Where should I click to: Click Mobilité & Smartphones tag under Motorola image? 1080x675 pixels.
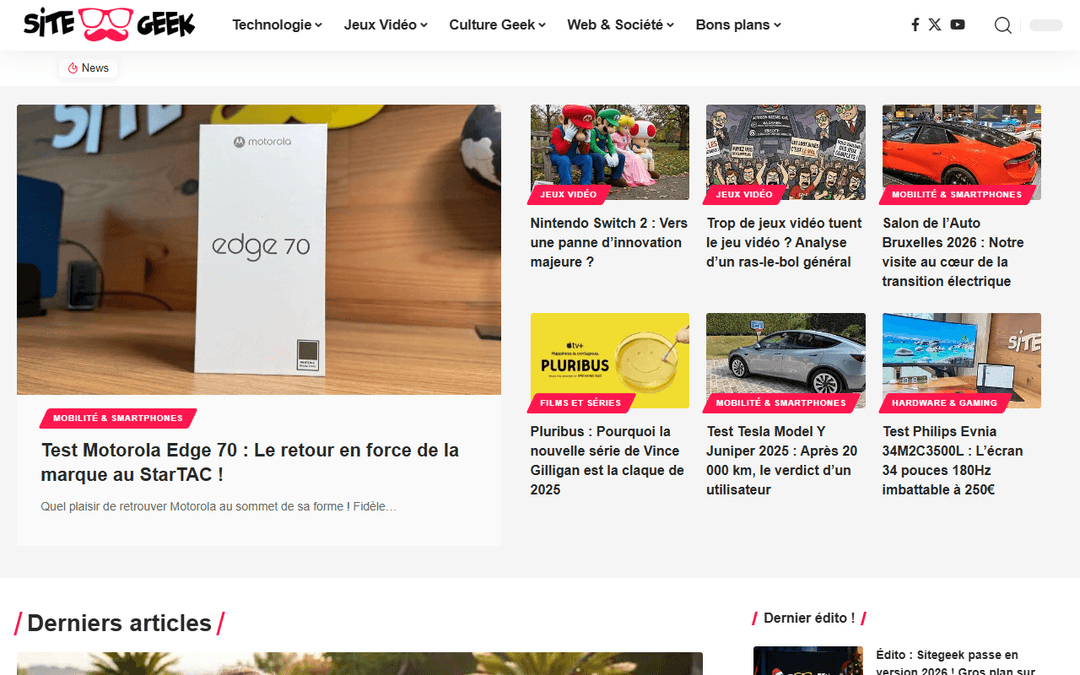118,418
